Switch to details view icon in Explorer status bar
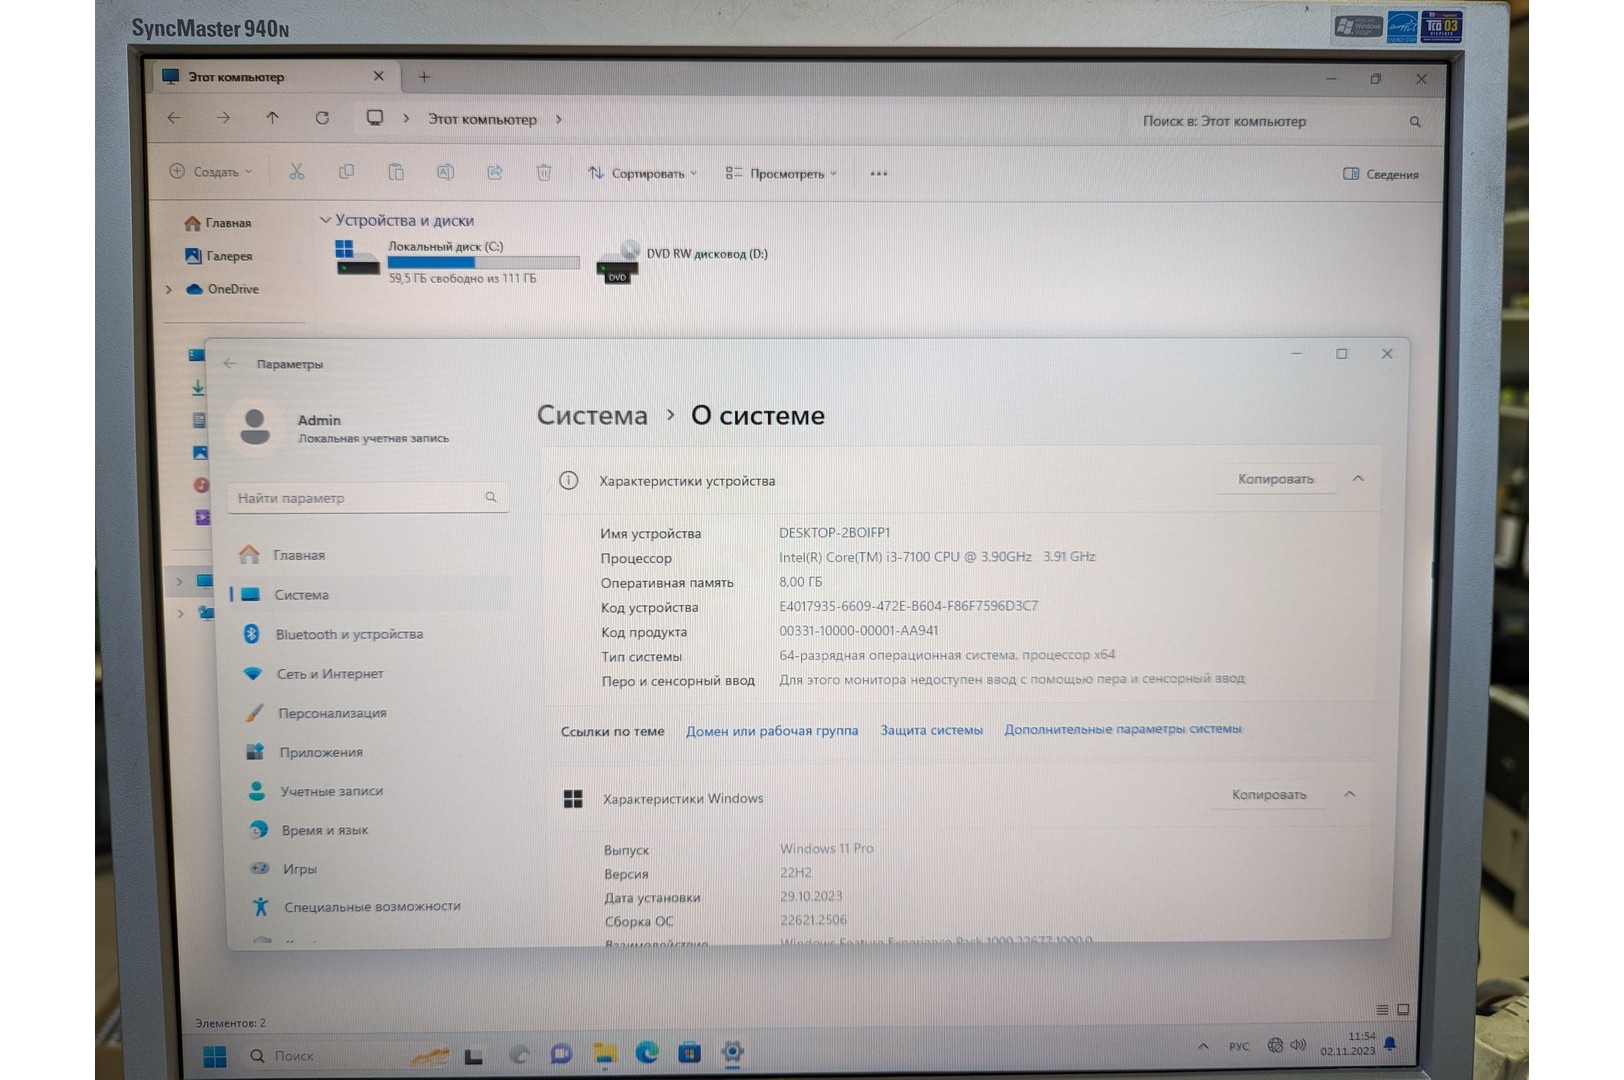 coord(1382,1010)
